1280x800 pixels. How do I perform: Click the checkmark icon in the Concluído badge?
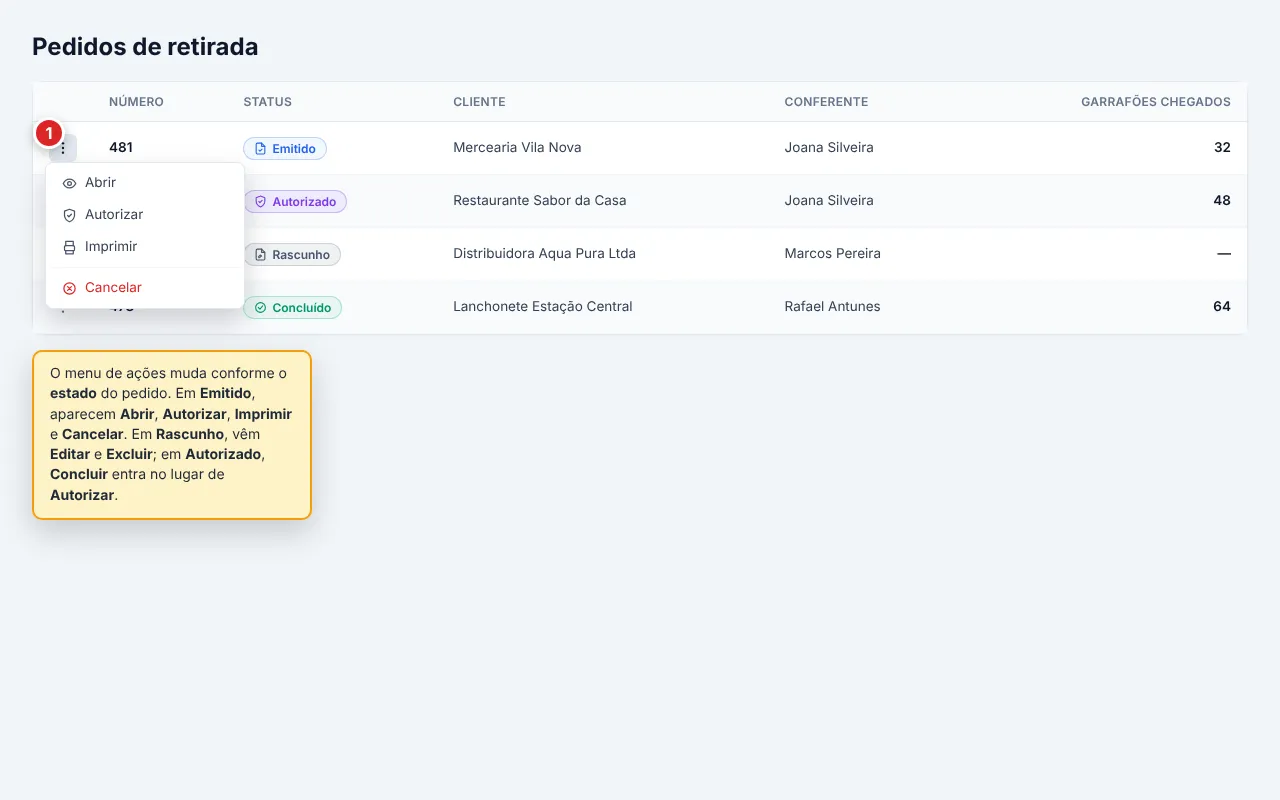(x=261, y=308)
